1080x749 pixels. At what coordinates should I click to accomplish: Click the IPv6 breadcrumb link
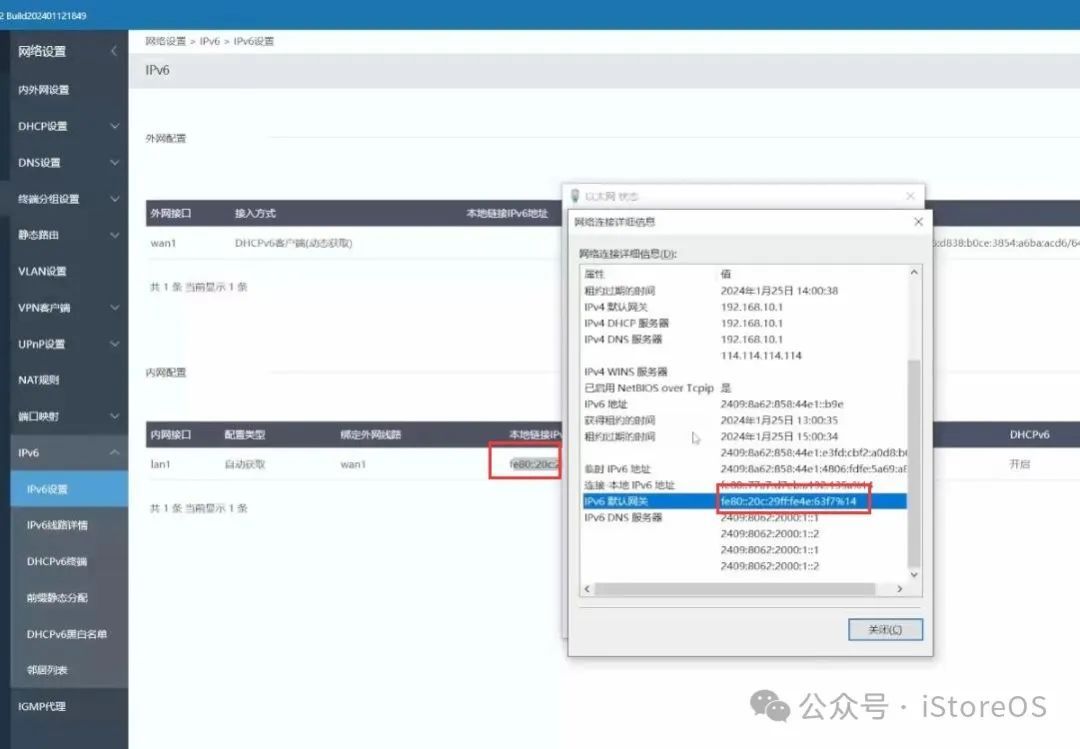pos(209,41)
